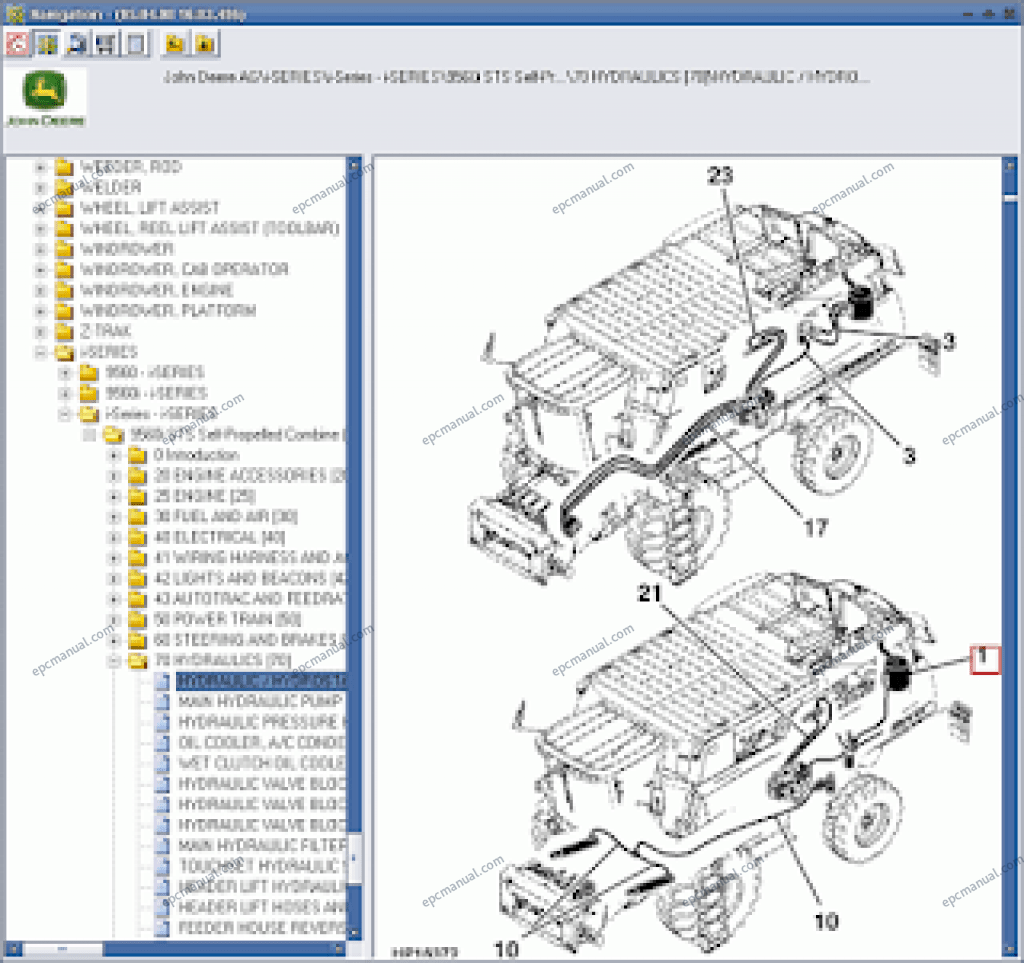Click the Z-TRAK folder icon
Image resolution: width=1024 pixels, height=963 pixels.
64,331
